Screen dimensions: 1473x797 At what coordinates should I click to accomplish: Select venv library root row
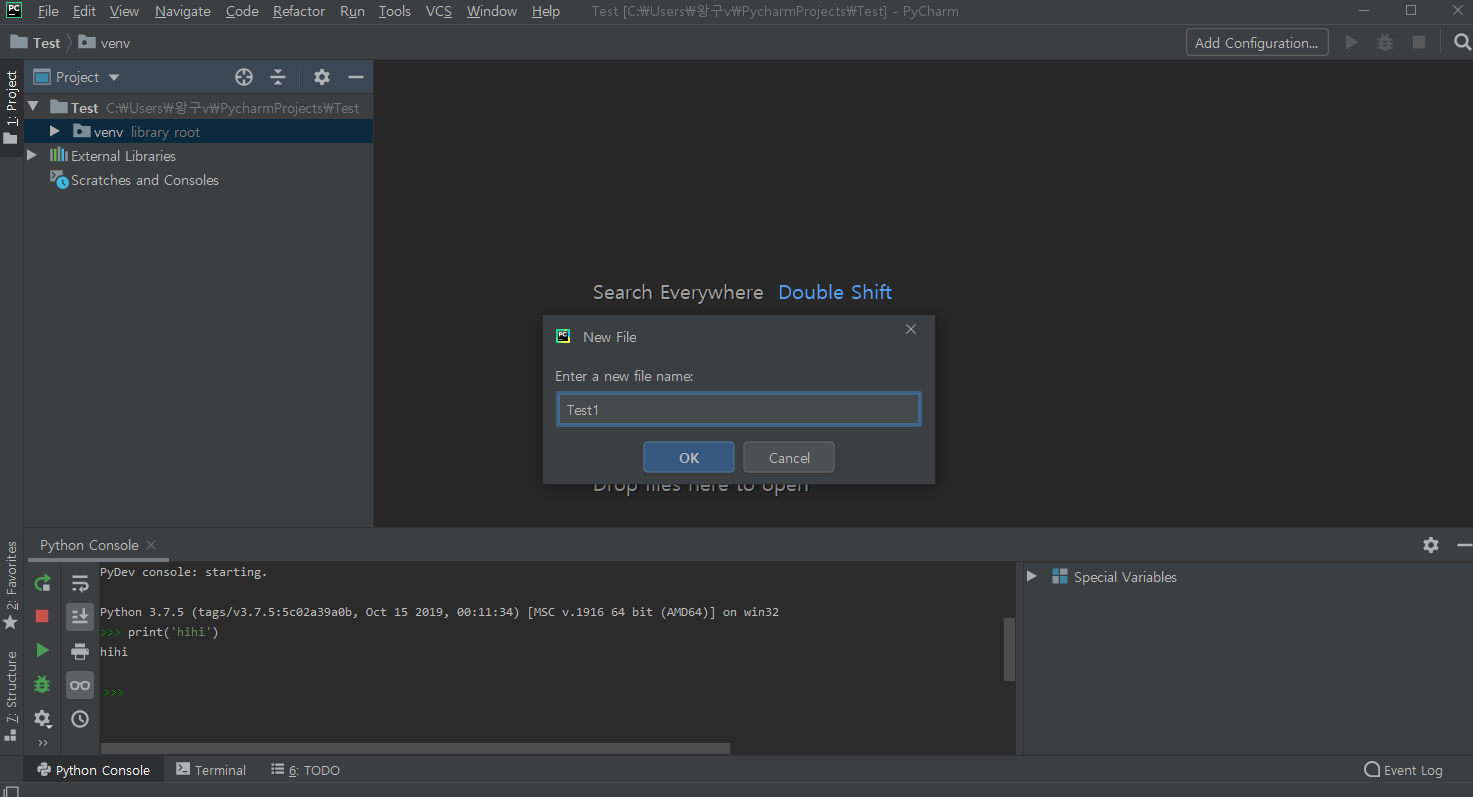(198, 131)
